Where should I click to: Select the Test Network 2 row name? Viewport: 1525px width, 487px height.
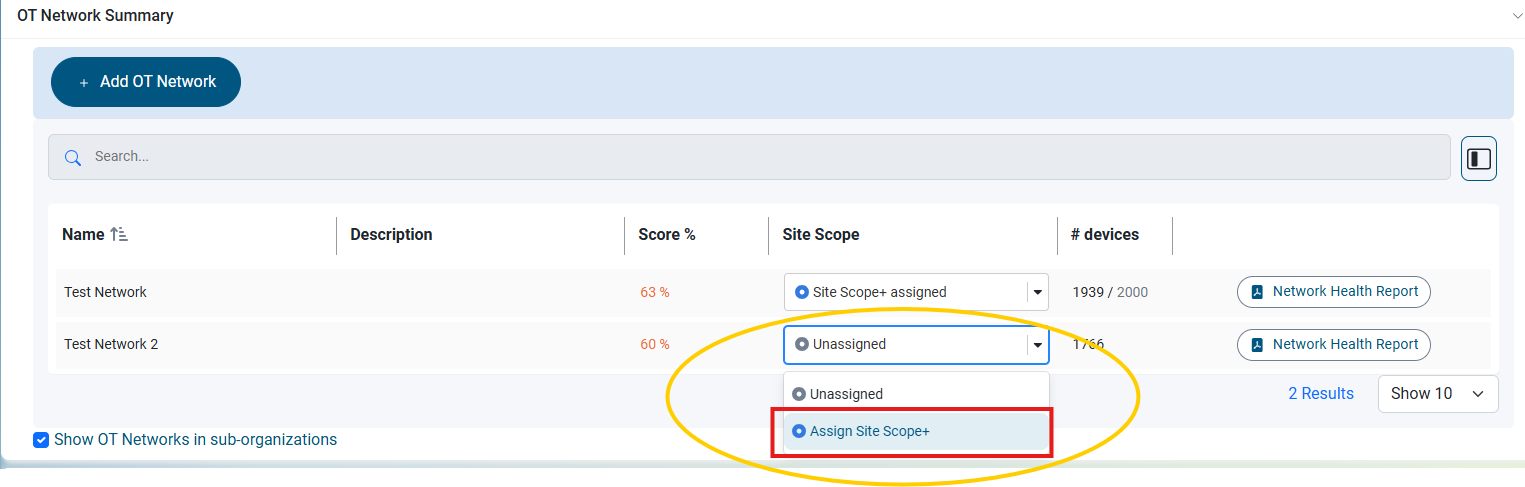[x=111, y=344]
